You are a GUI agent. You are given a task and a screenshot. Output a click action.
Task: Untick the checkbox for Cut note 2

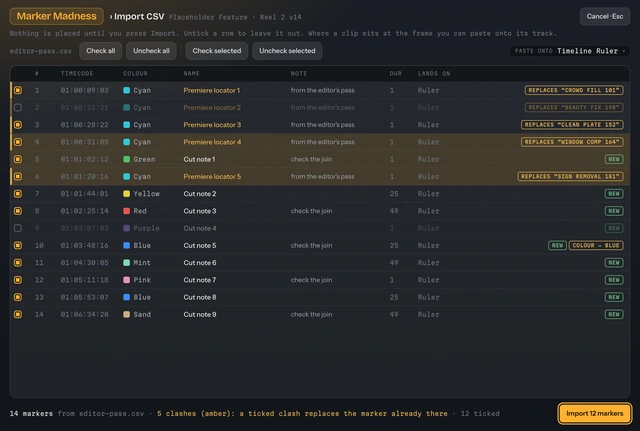18,194
